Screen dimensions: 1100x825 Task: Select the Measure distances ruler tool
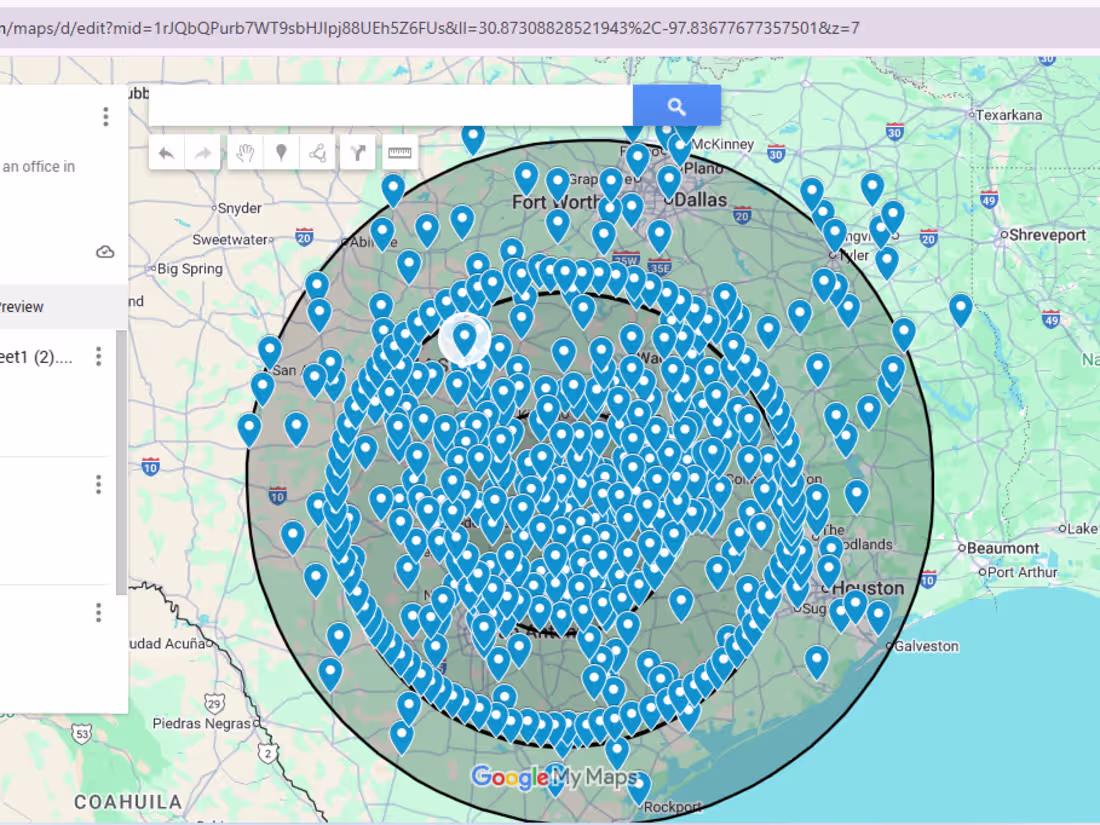[x=400, y=153]
